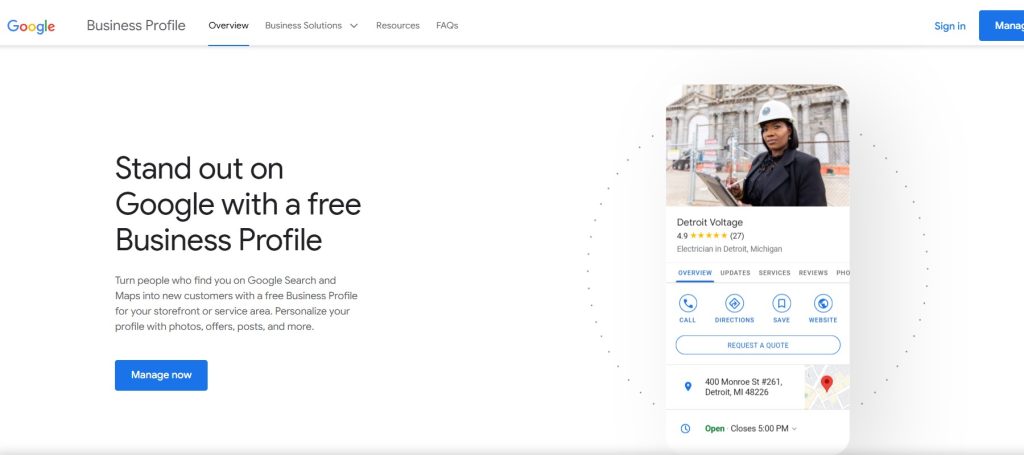Select the SERVICES tab in profile card
Screen dimensions: 1024x455
pyautogui.click(x=775, y=273)
